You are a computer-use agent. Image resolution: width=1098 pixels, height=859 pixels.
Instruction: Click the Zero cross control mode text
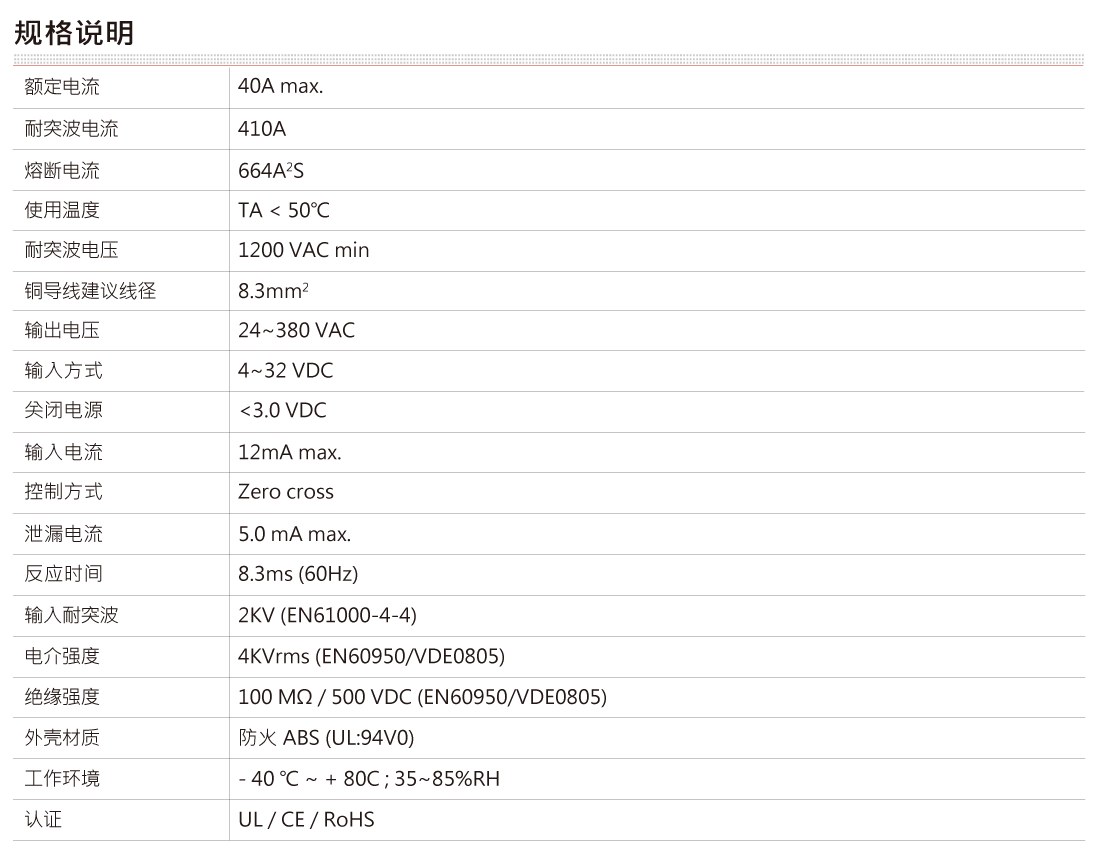[285, 492]
